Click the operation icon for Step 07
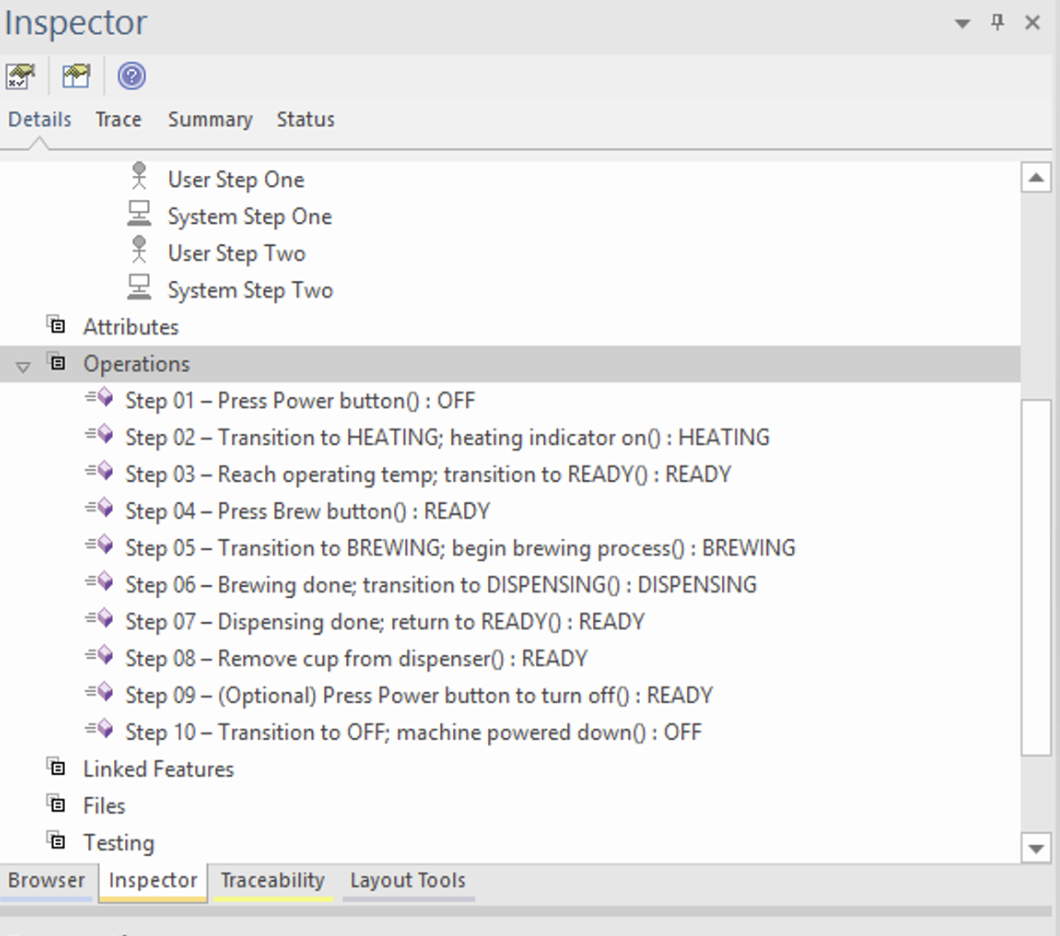 pyautogui.click(x=99, y=618)
